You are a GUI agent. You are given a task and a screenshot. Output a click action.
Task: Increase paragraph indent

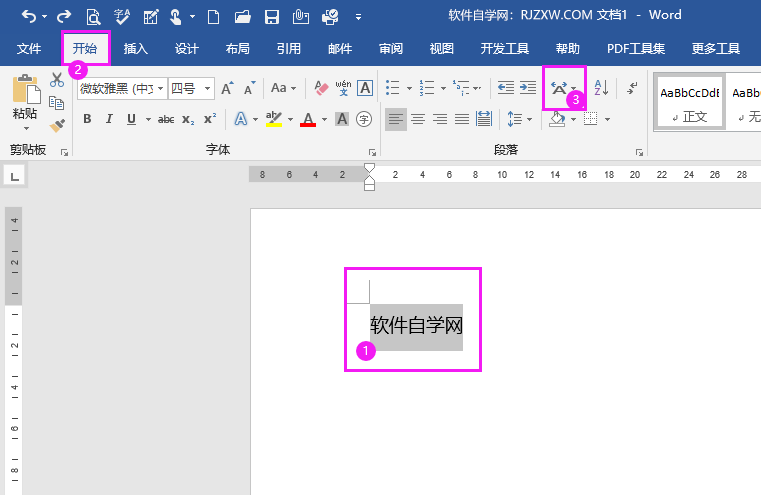click(528, 88)
